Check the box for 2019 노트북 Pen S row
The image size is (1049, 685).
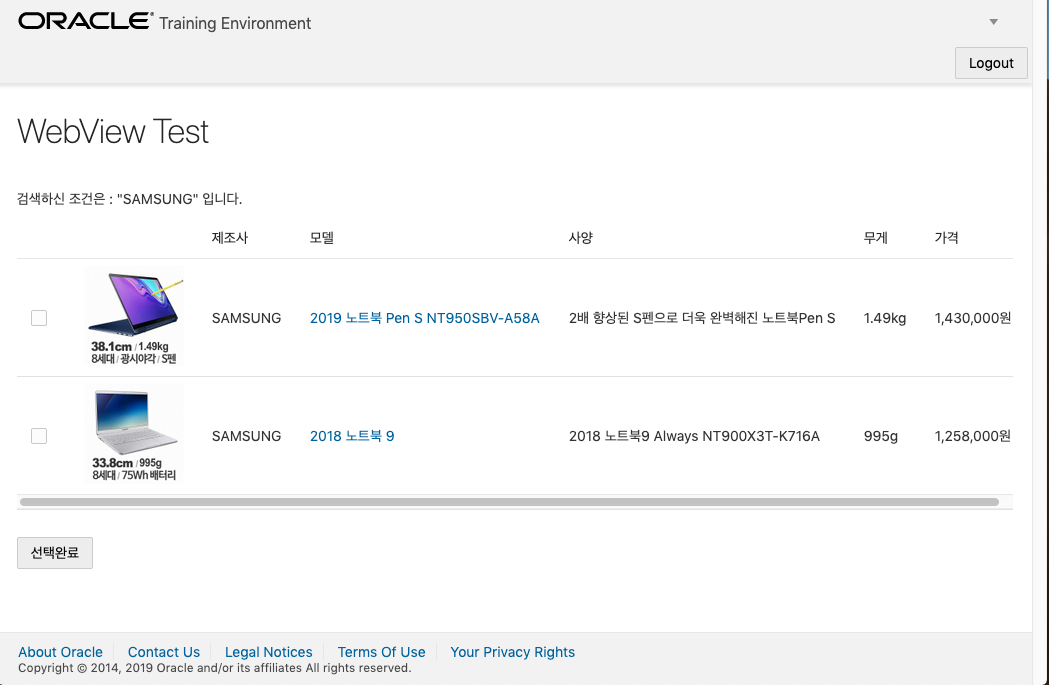coord(39,318)
